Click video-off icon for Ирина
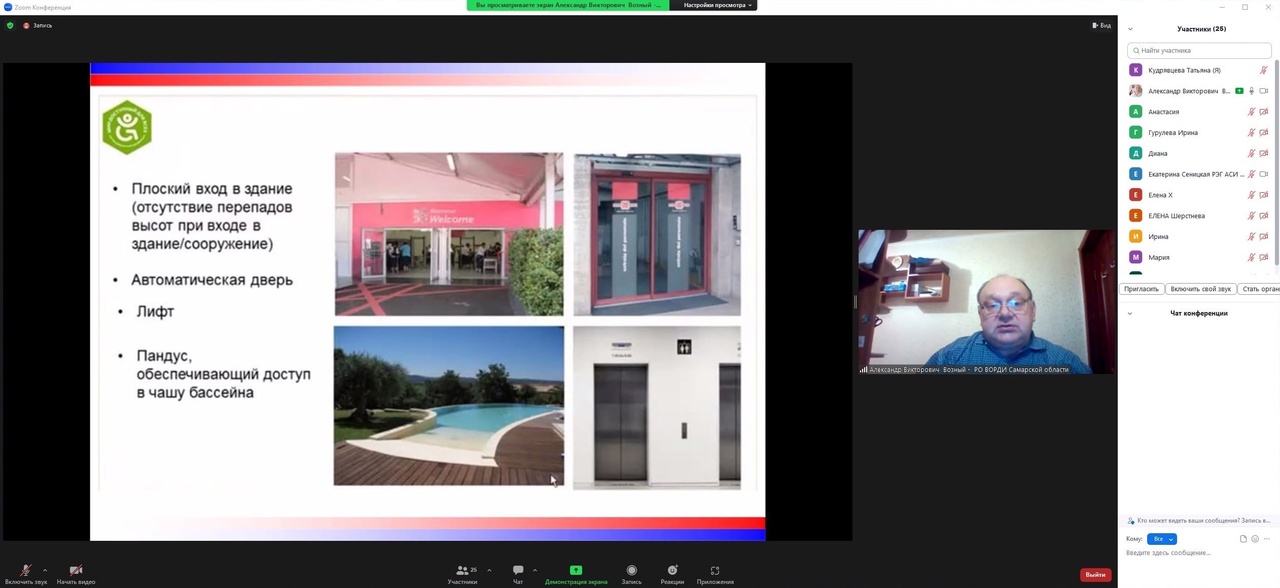The width and height of the screenshot is (1280, 588). [x=1264, y=236]
